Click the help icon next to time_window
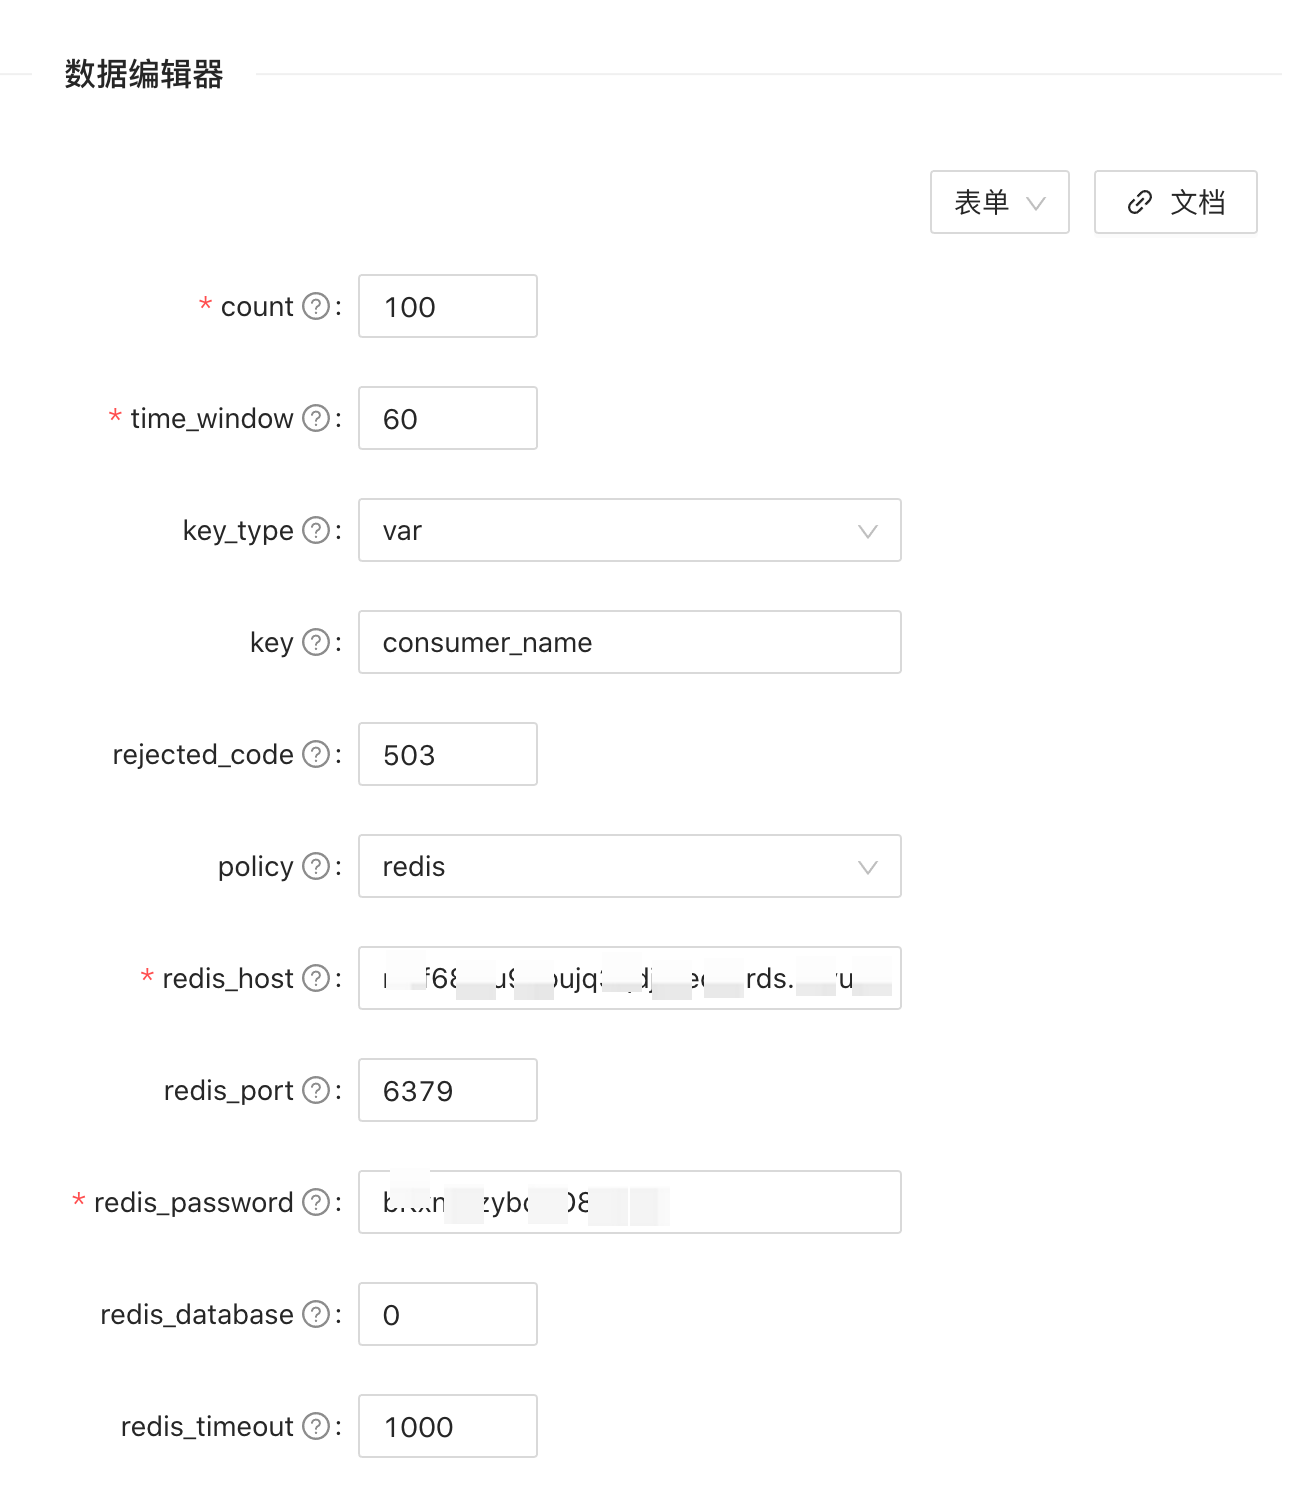This screenshot has height=1492, width=1302. click(317, 418)
